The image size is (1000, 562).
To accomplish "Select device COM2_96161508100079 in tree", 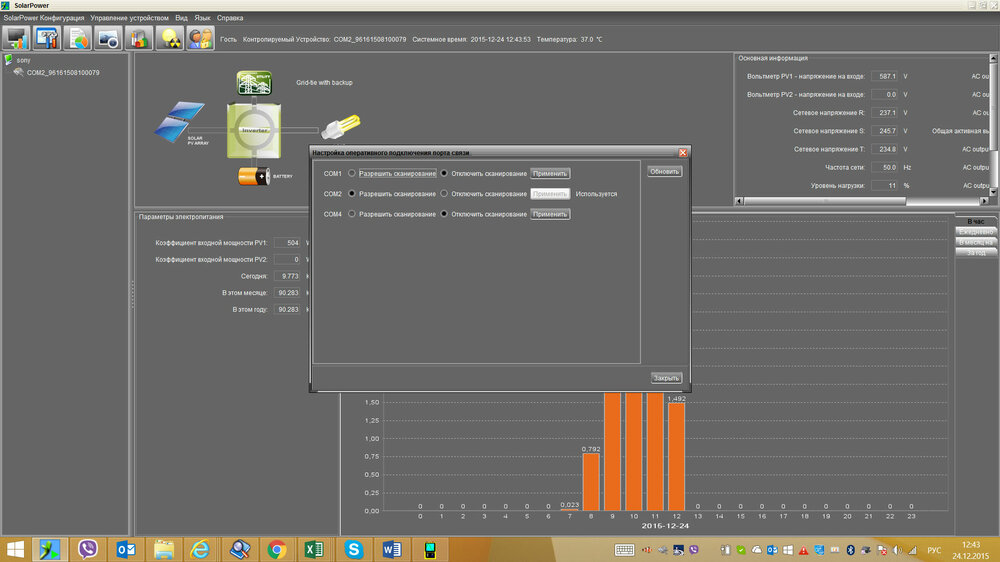I will click(x=62, y=72).
